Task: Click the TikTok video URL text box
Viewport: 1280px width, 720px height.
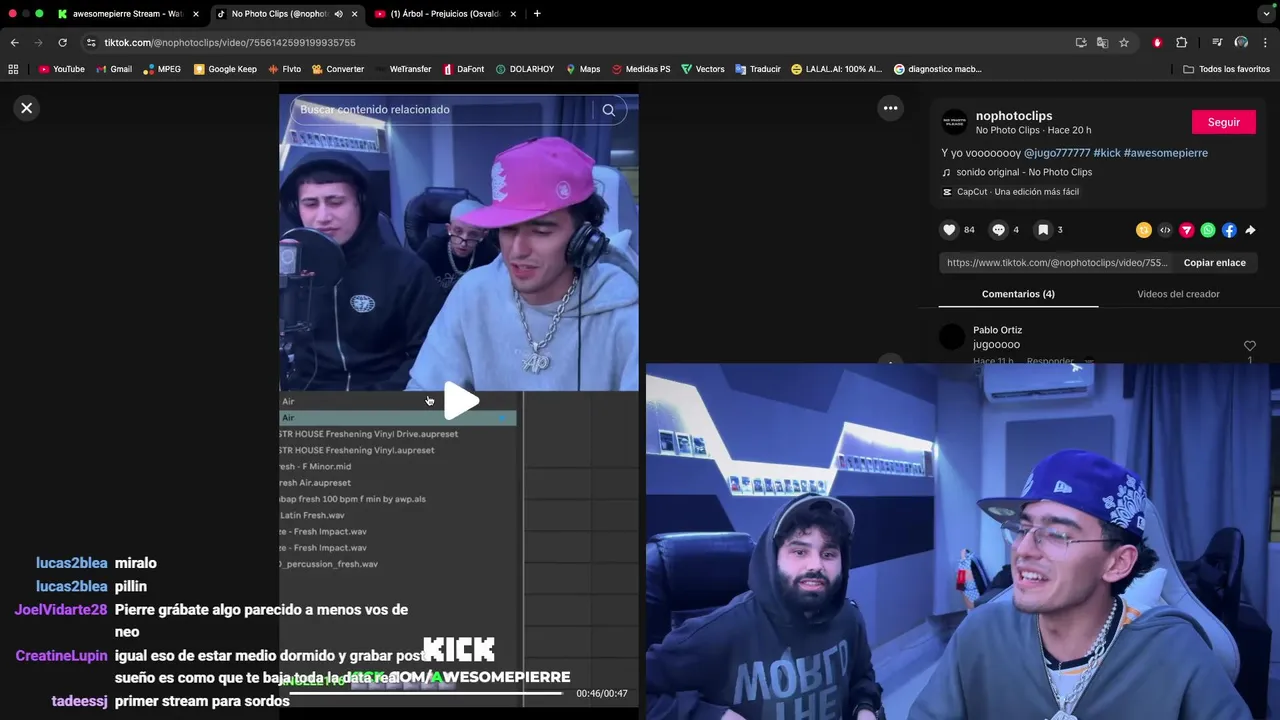Action: click(1057, 263)
